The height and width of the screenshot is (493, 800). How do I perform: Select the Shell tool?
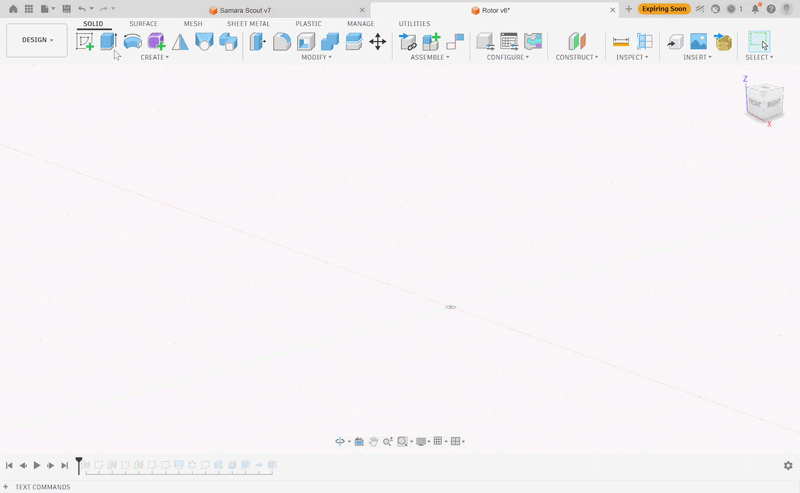click(x=306, y=41)
